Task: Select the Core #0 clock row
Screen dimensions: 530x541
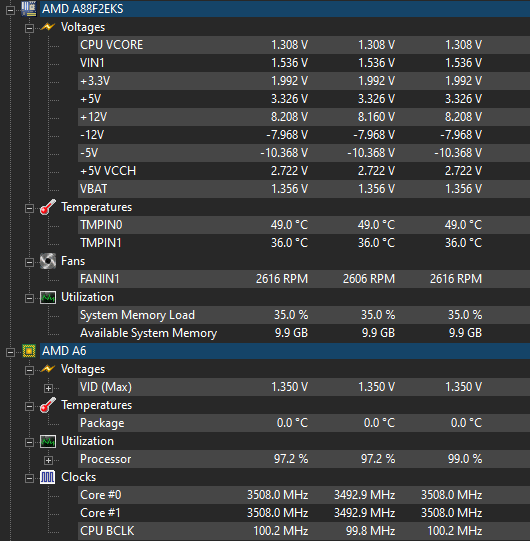Action: (304, 495)
